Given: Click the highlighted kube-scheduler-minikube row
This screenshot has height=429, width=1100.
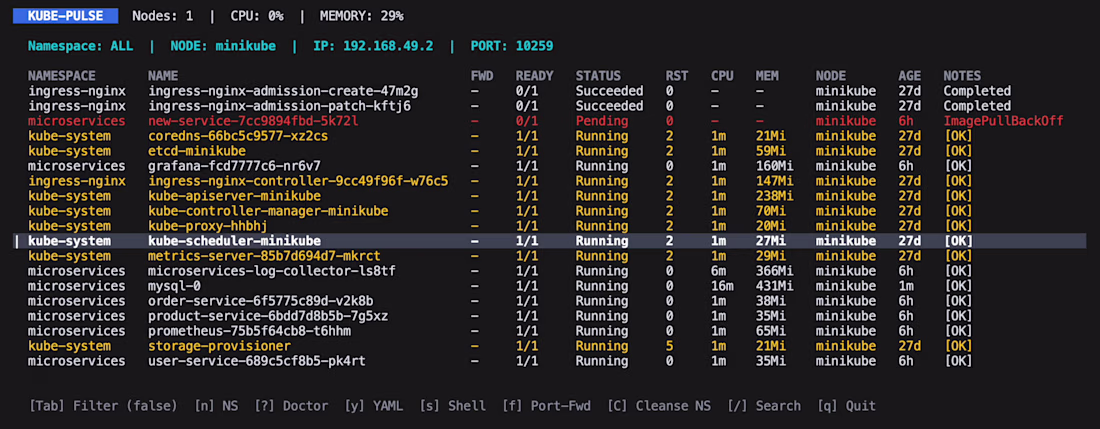Looking at the screenshot, I should (x=234, y=241).
